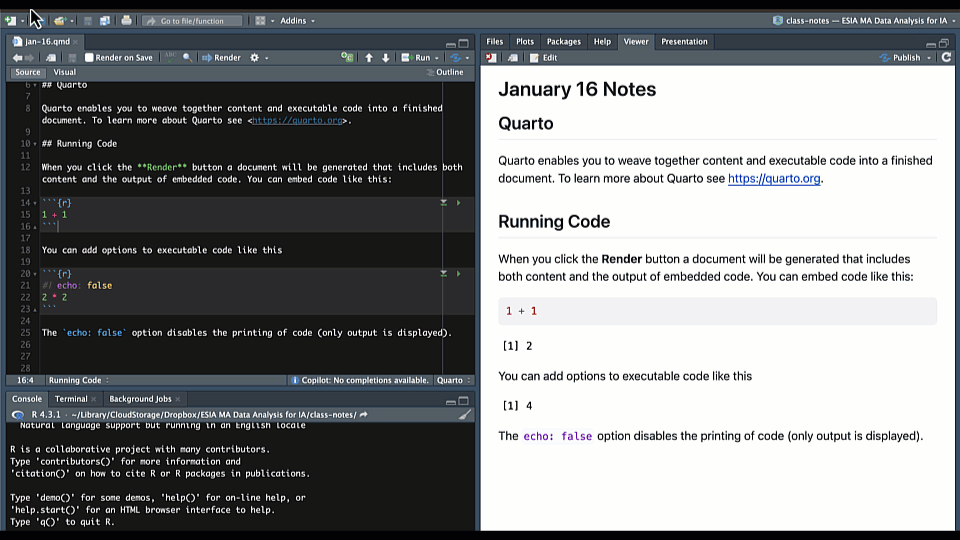Click the Go to file/function search field

(193, 20)
